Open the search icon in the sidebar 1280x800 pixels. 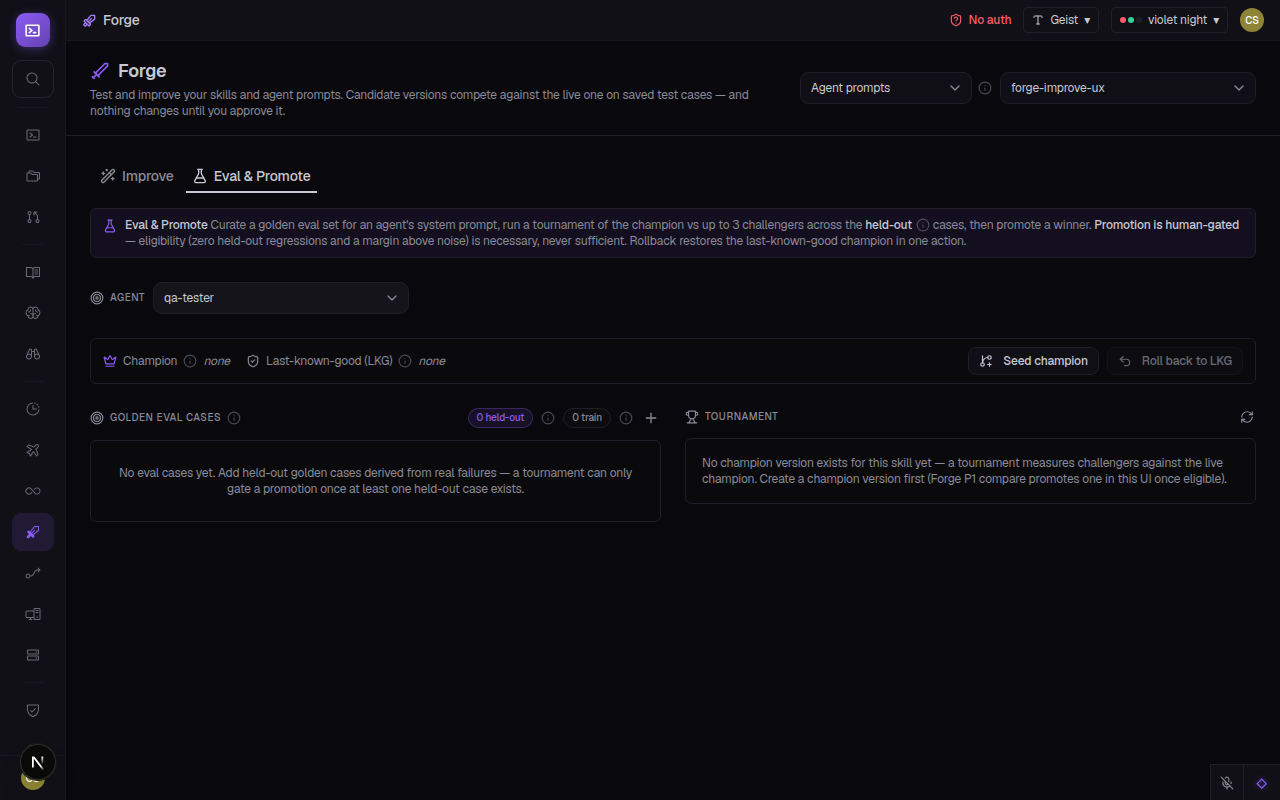pyautogui.click(x=33, y=79)
